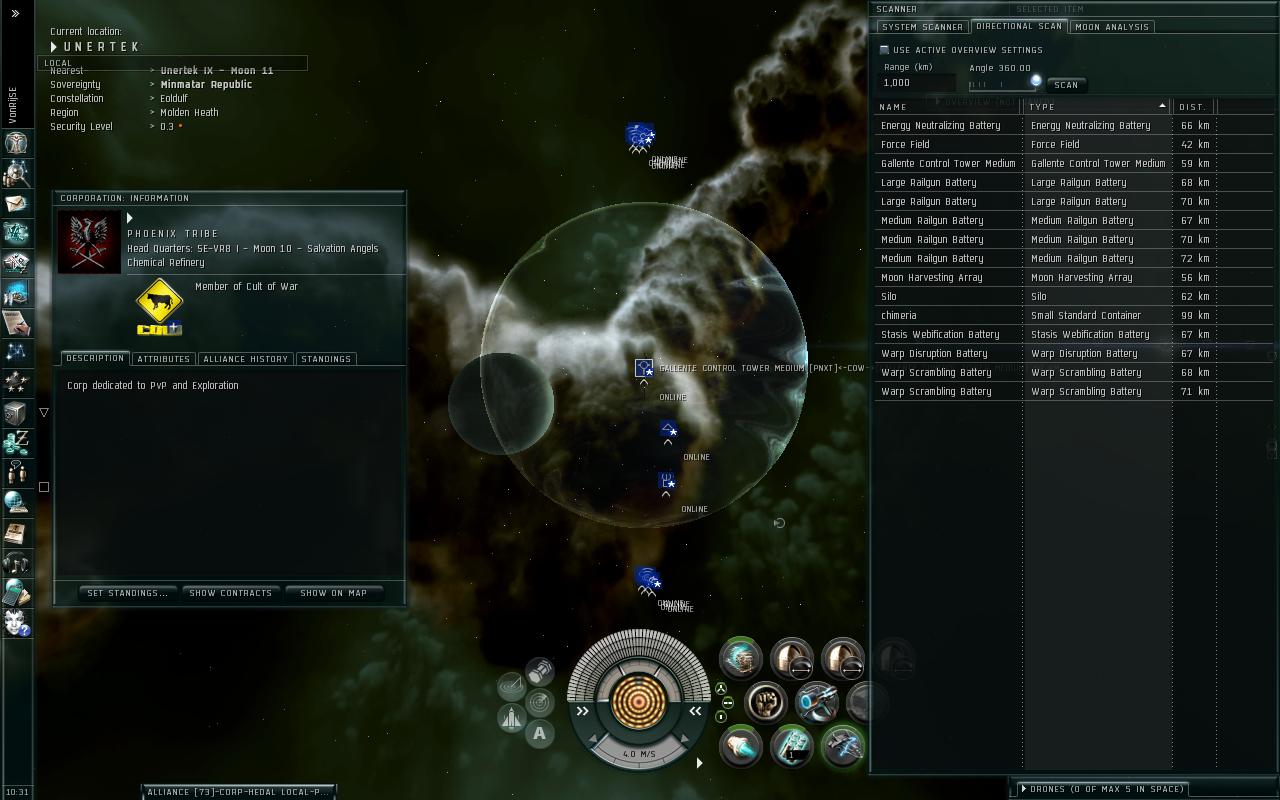Viewport: 1280px width, 800px height.
Task: Open the Help icon with question mark
Action: tap(16, 622)
